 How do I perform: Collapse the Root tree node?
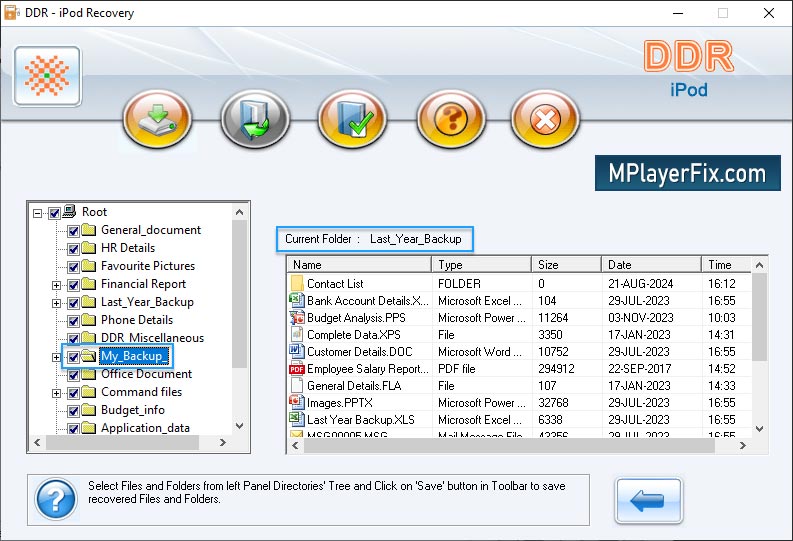[x=37, y=213]
